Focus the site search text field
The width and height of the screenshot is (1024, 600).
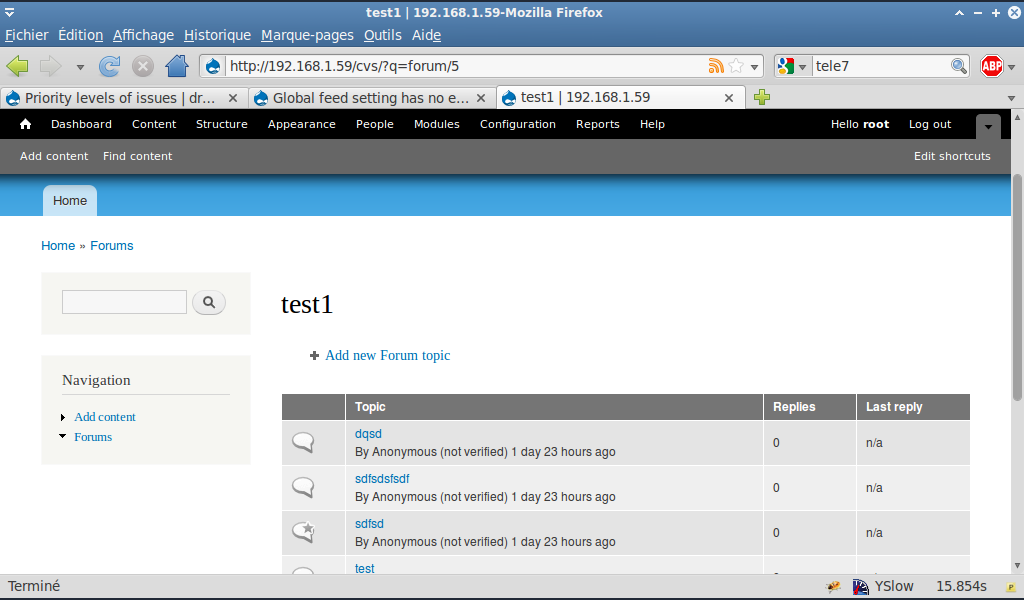point(124,302)
